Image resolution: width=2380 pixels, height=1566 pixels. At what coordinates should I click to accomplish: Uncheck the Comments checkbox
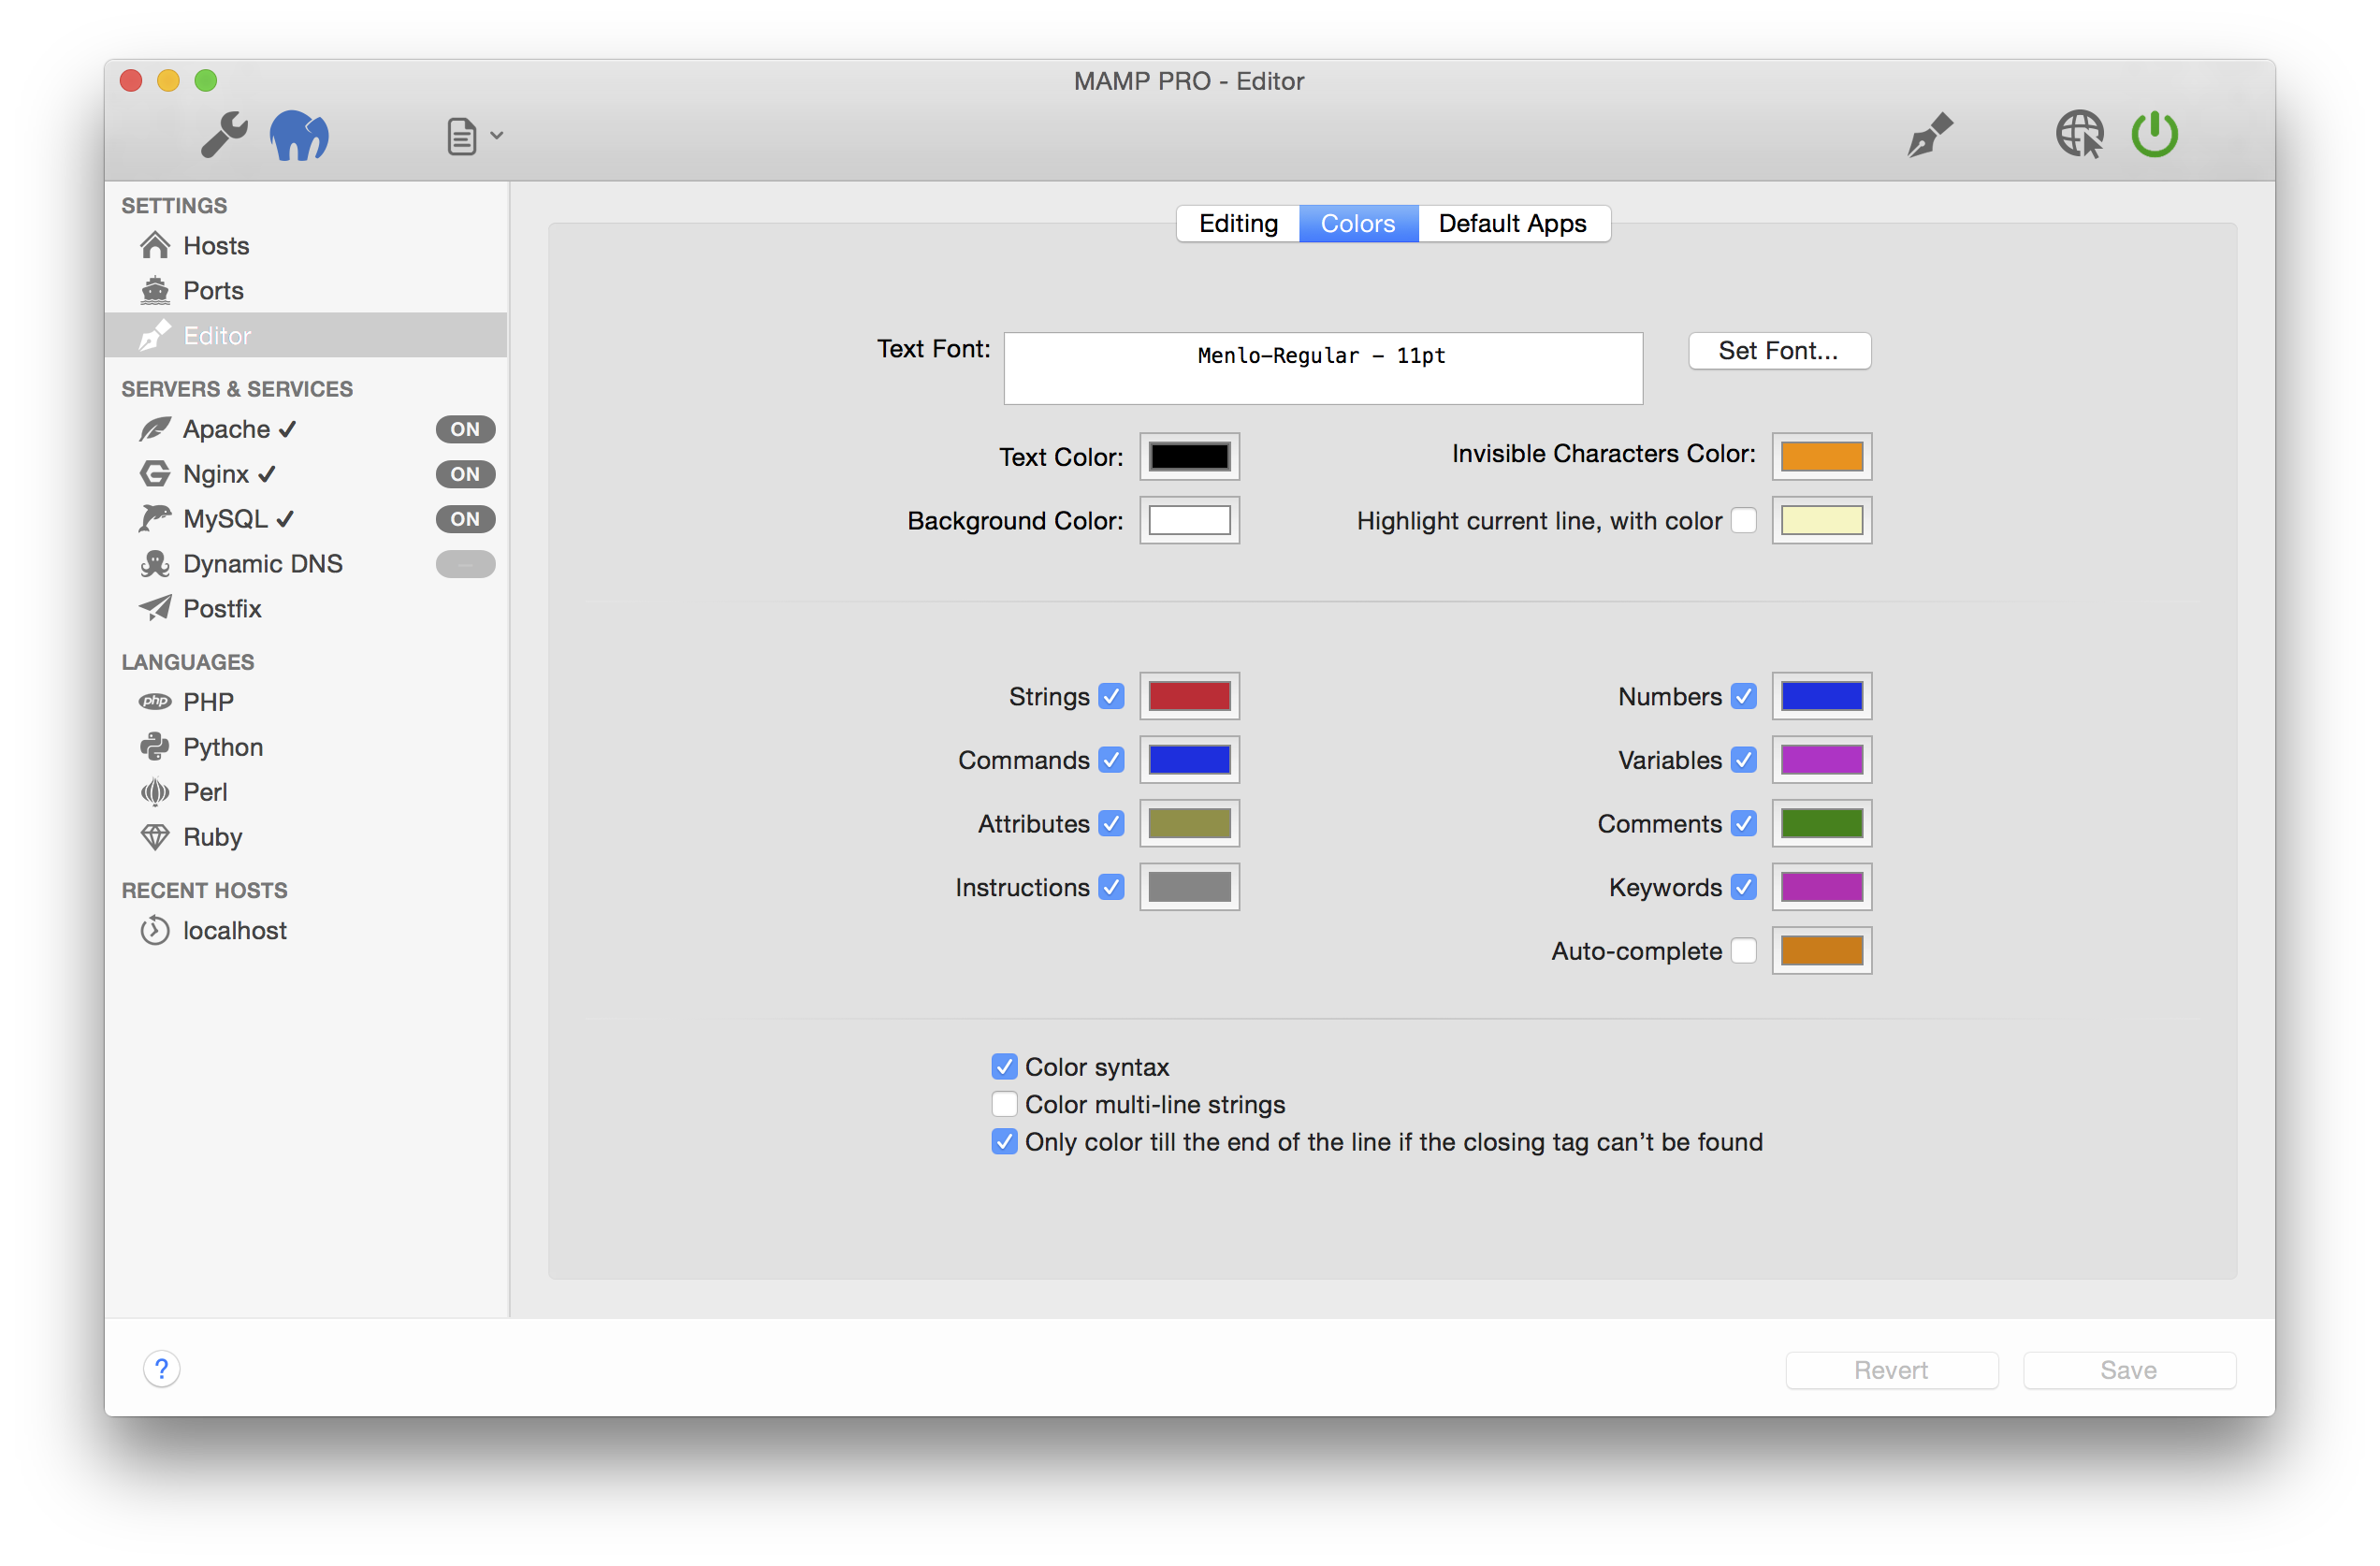click(x=1744, y=823)
